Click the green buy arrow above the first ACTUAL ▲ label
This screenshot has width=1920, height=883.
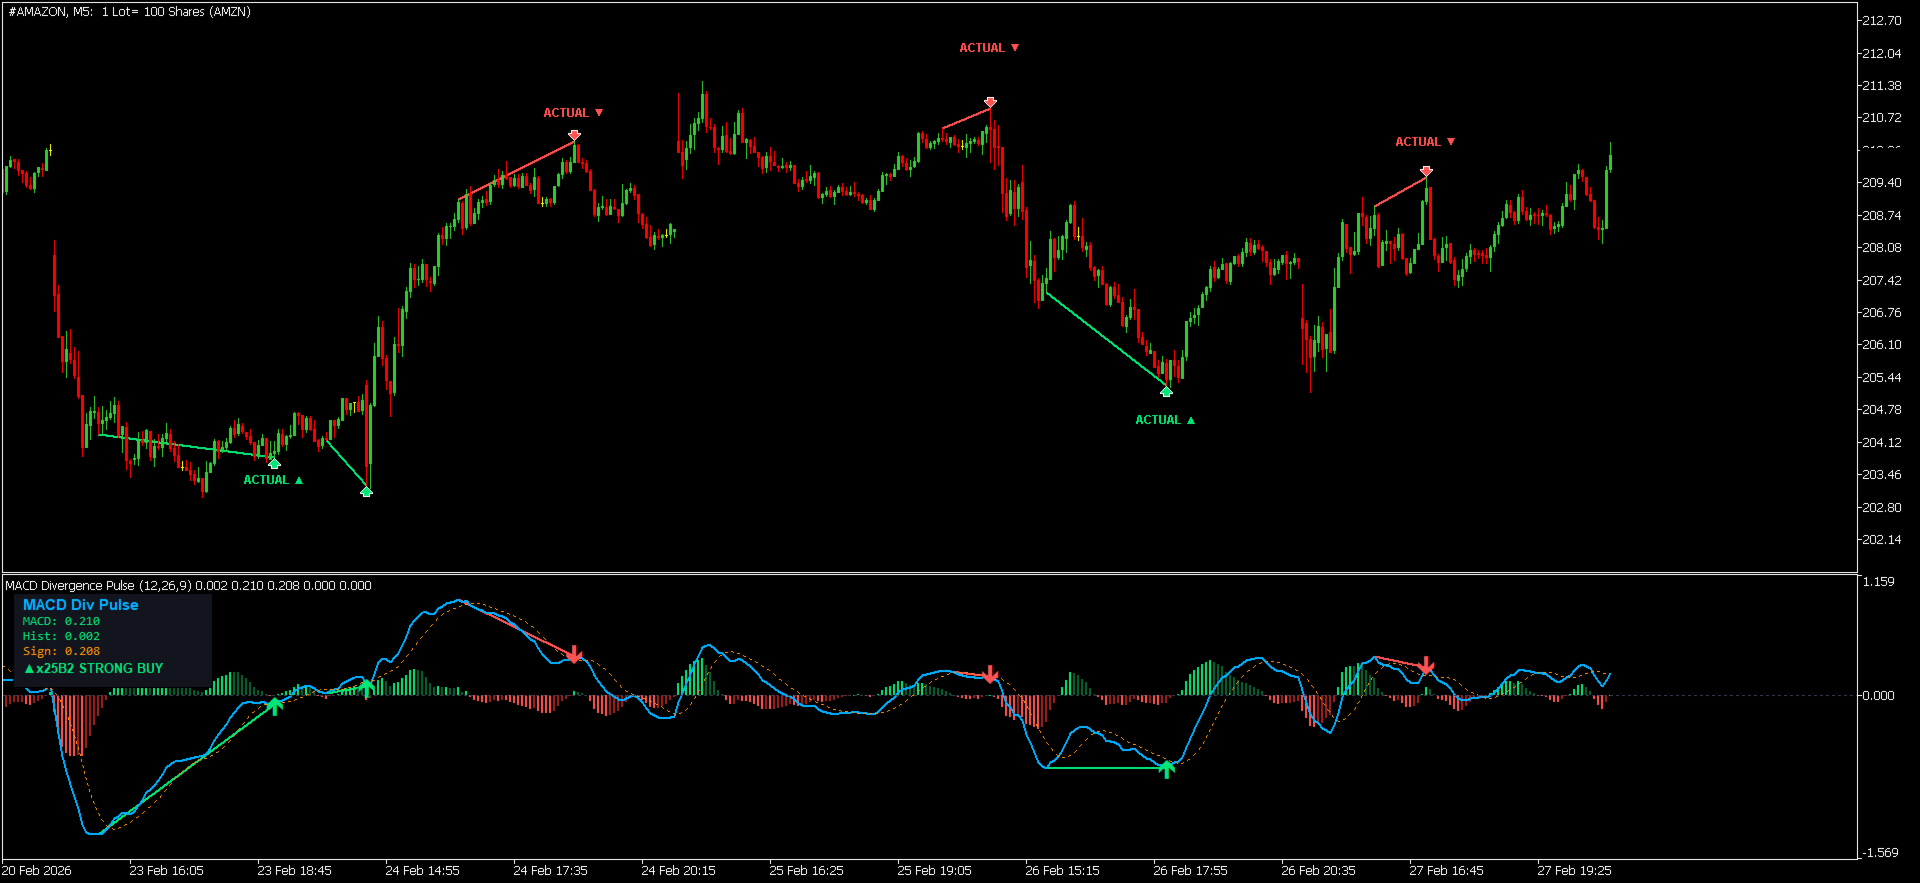(x=274, y=463)
